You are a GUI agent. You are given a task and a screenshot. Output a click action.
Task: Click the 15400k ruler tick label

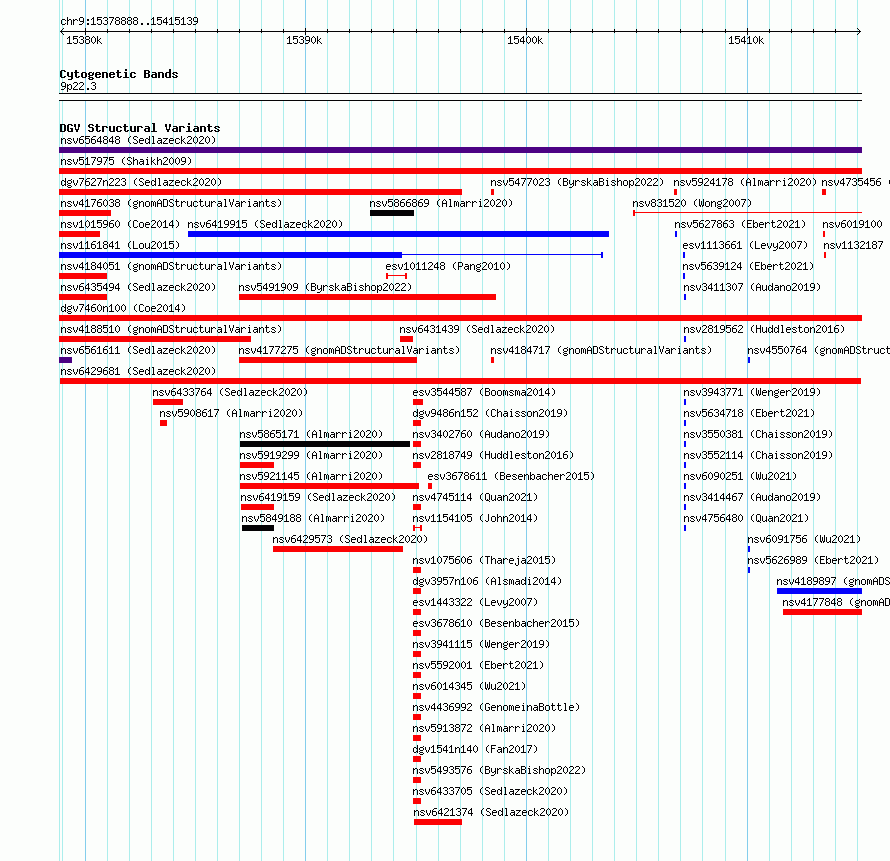pyautogui.click(x=525, y=40)
